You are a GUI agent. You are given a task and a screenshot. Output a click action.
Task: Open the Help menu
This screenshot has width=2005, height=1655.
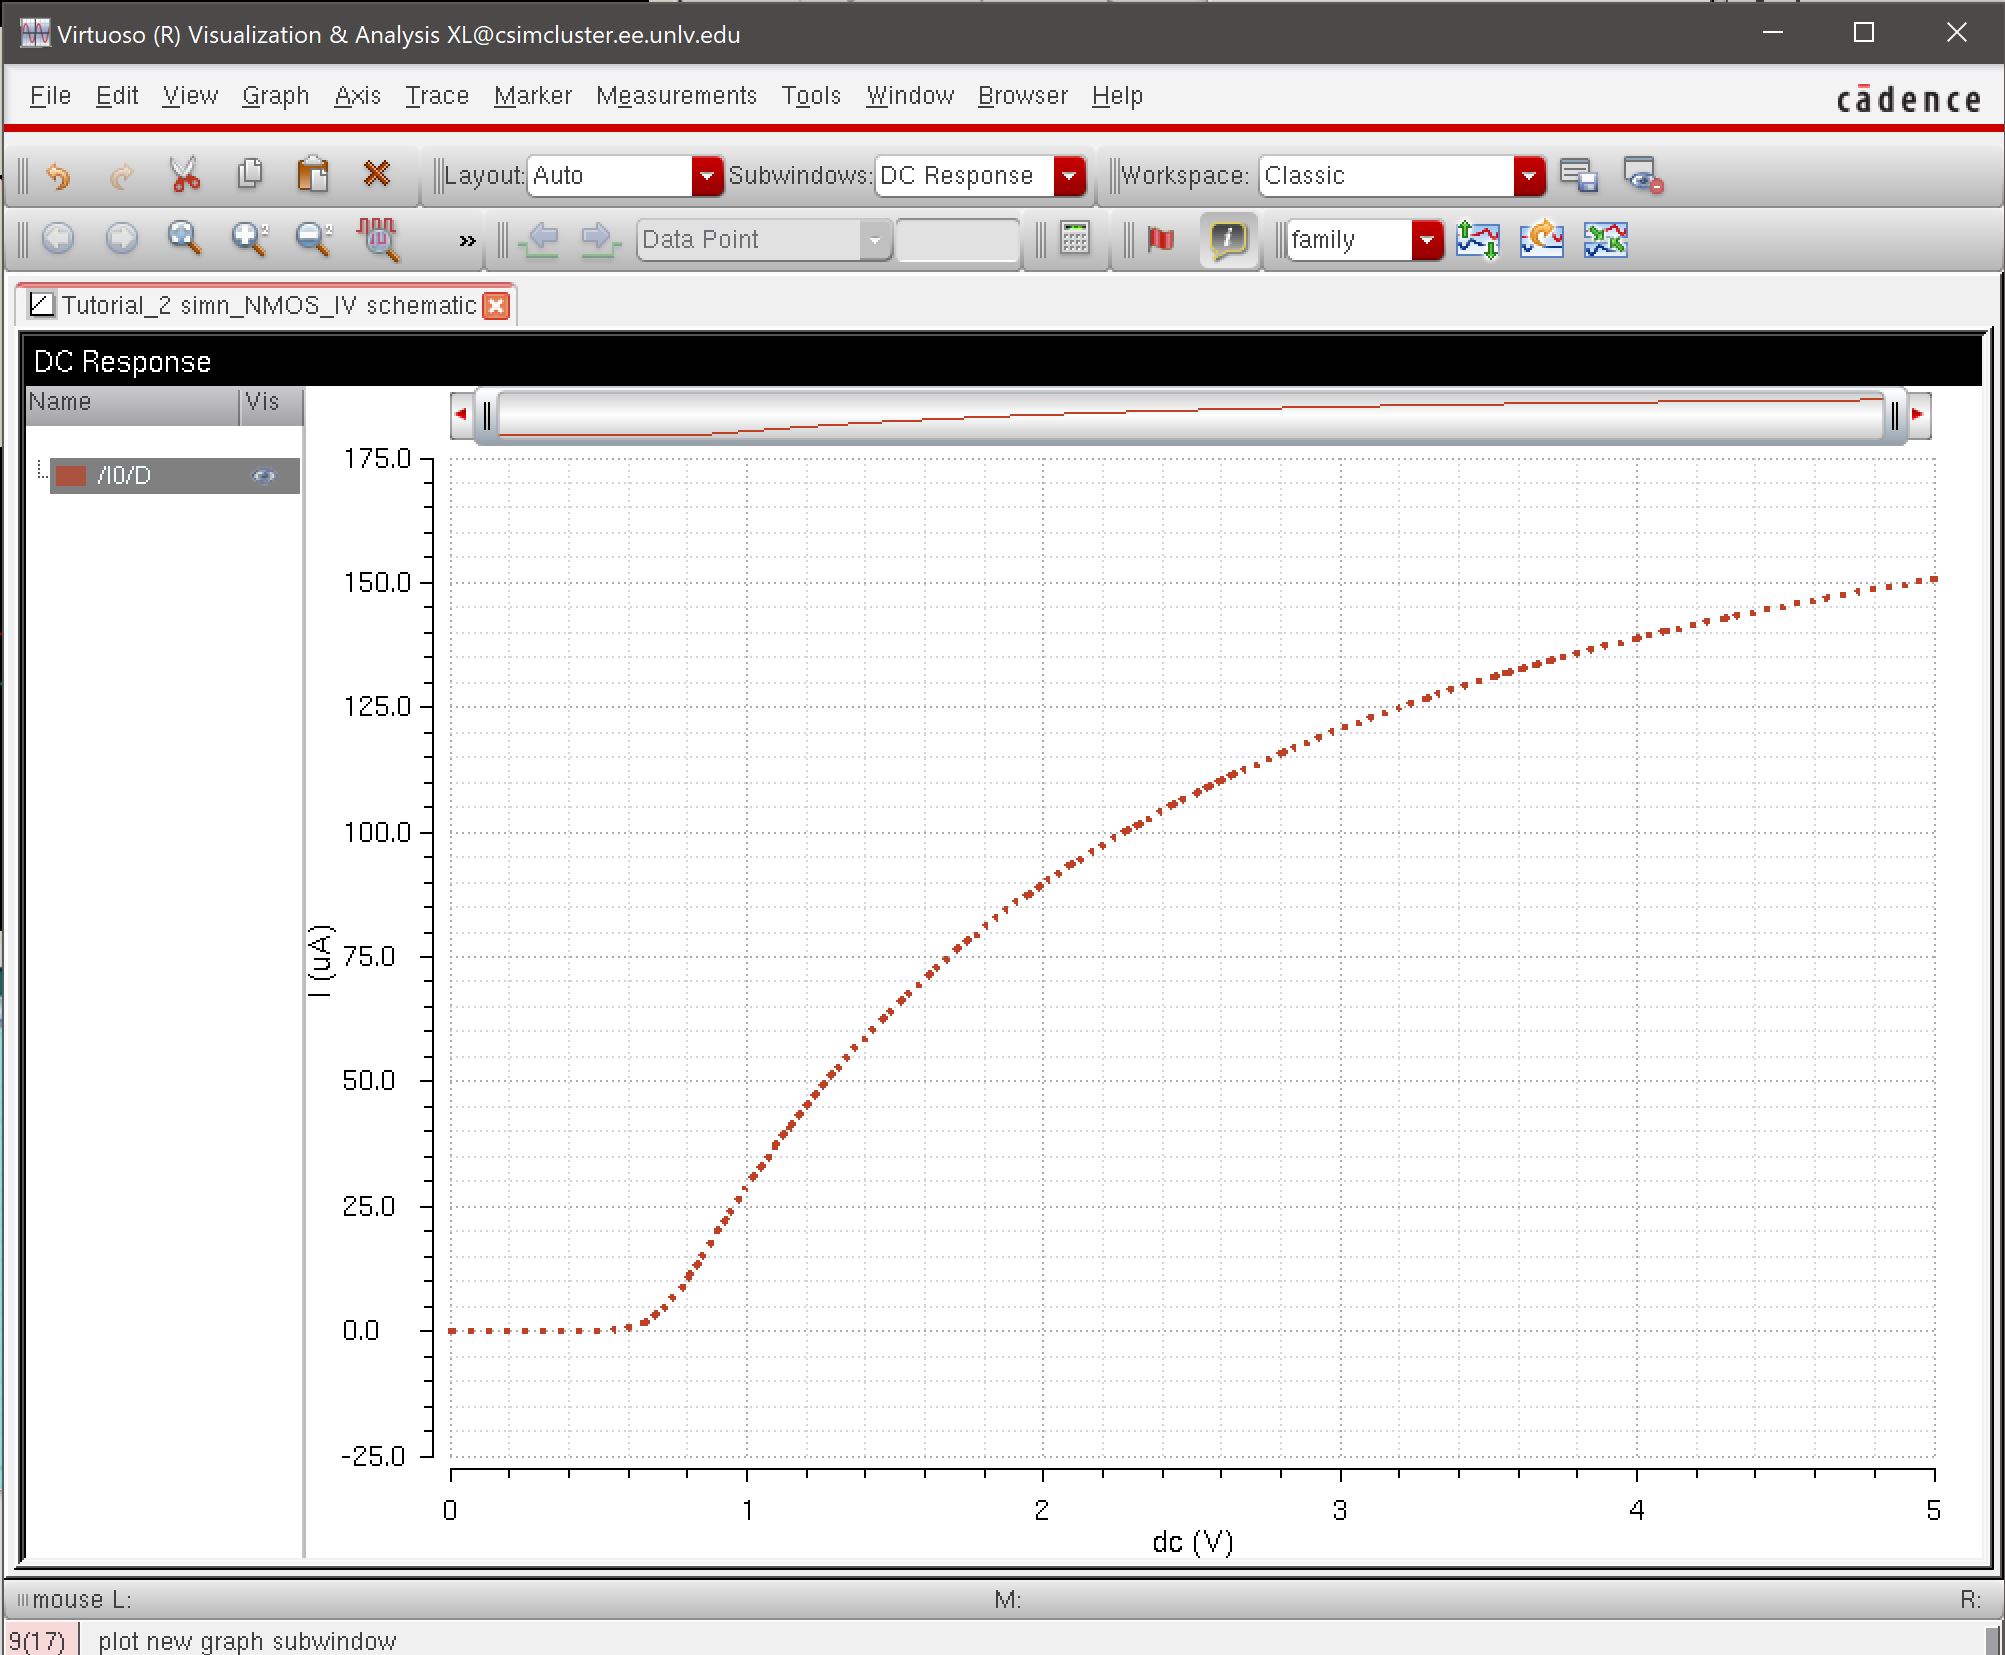[1117, 96]
